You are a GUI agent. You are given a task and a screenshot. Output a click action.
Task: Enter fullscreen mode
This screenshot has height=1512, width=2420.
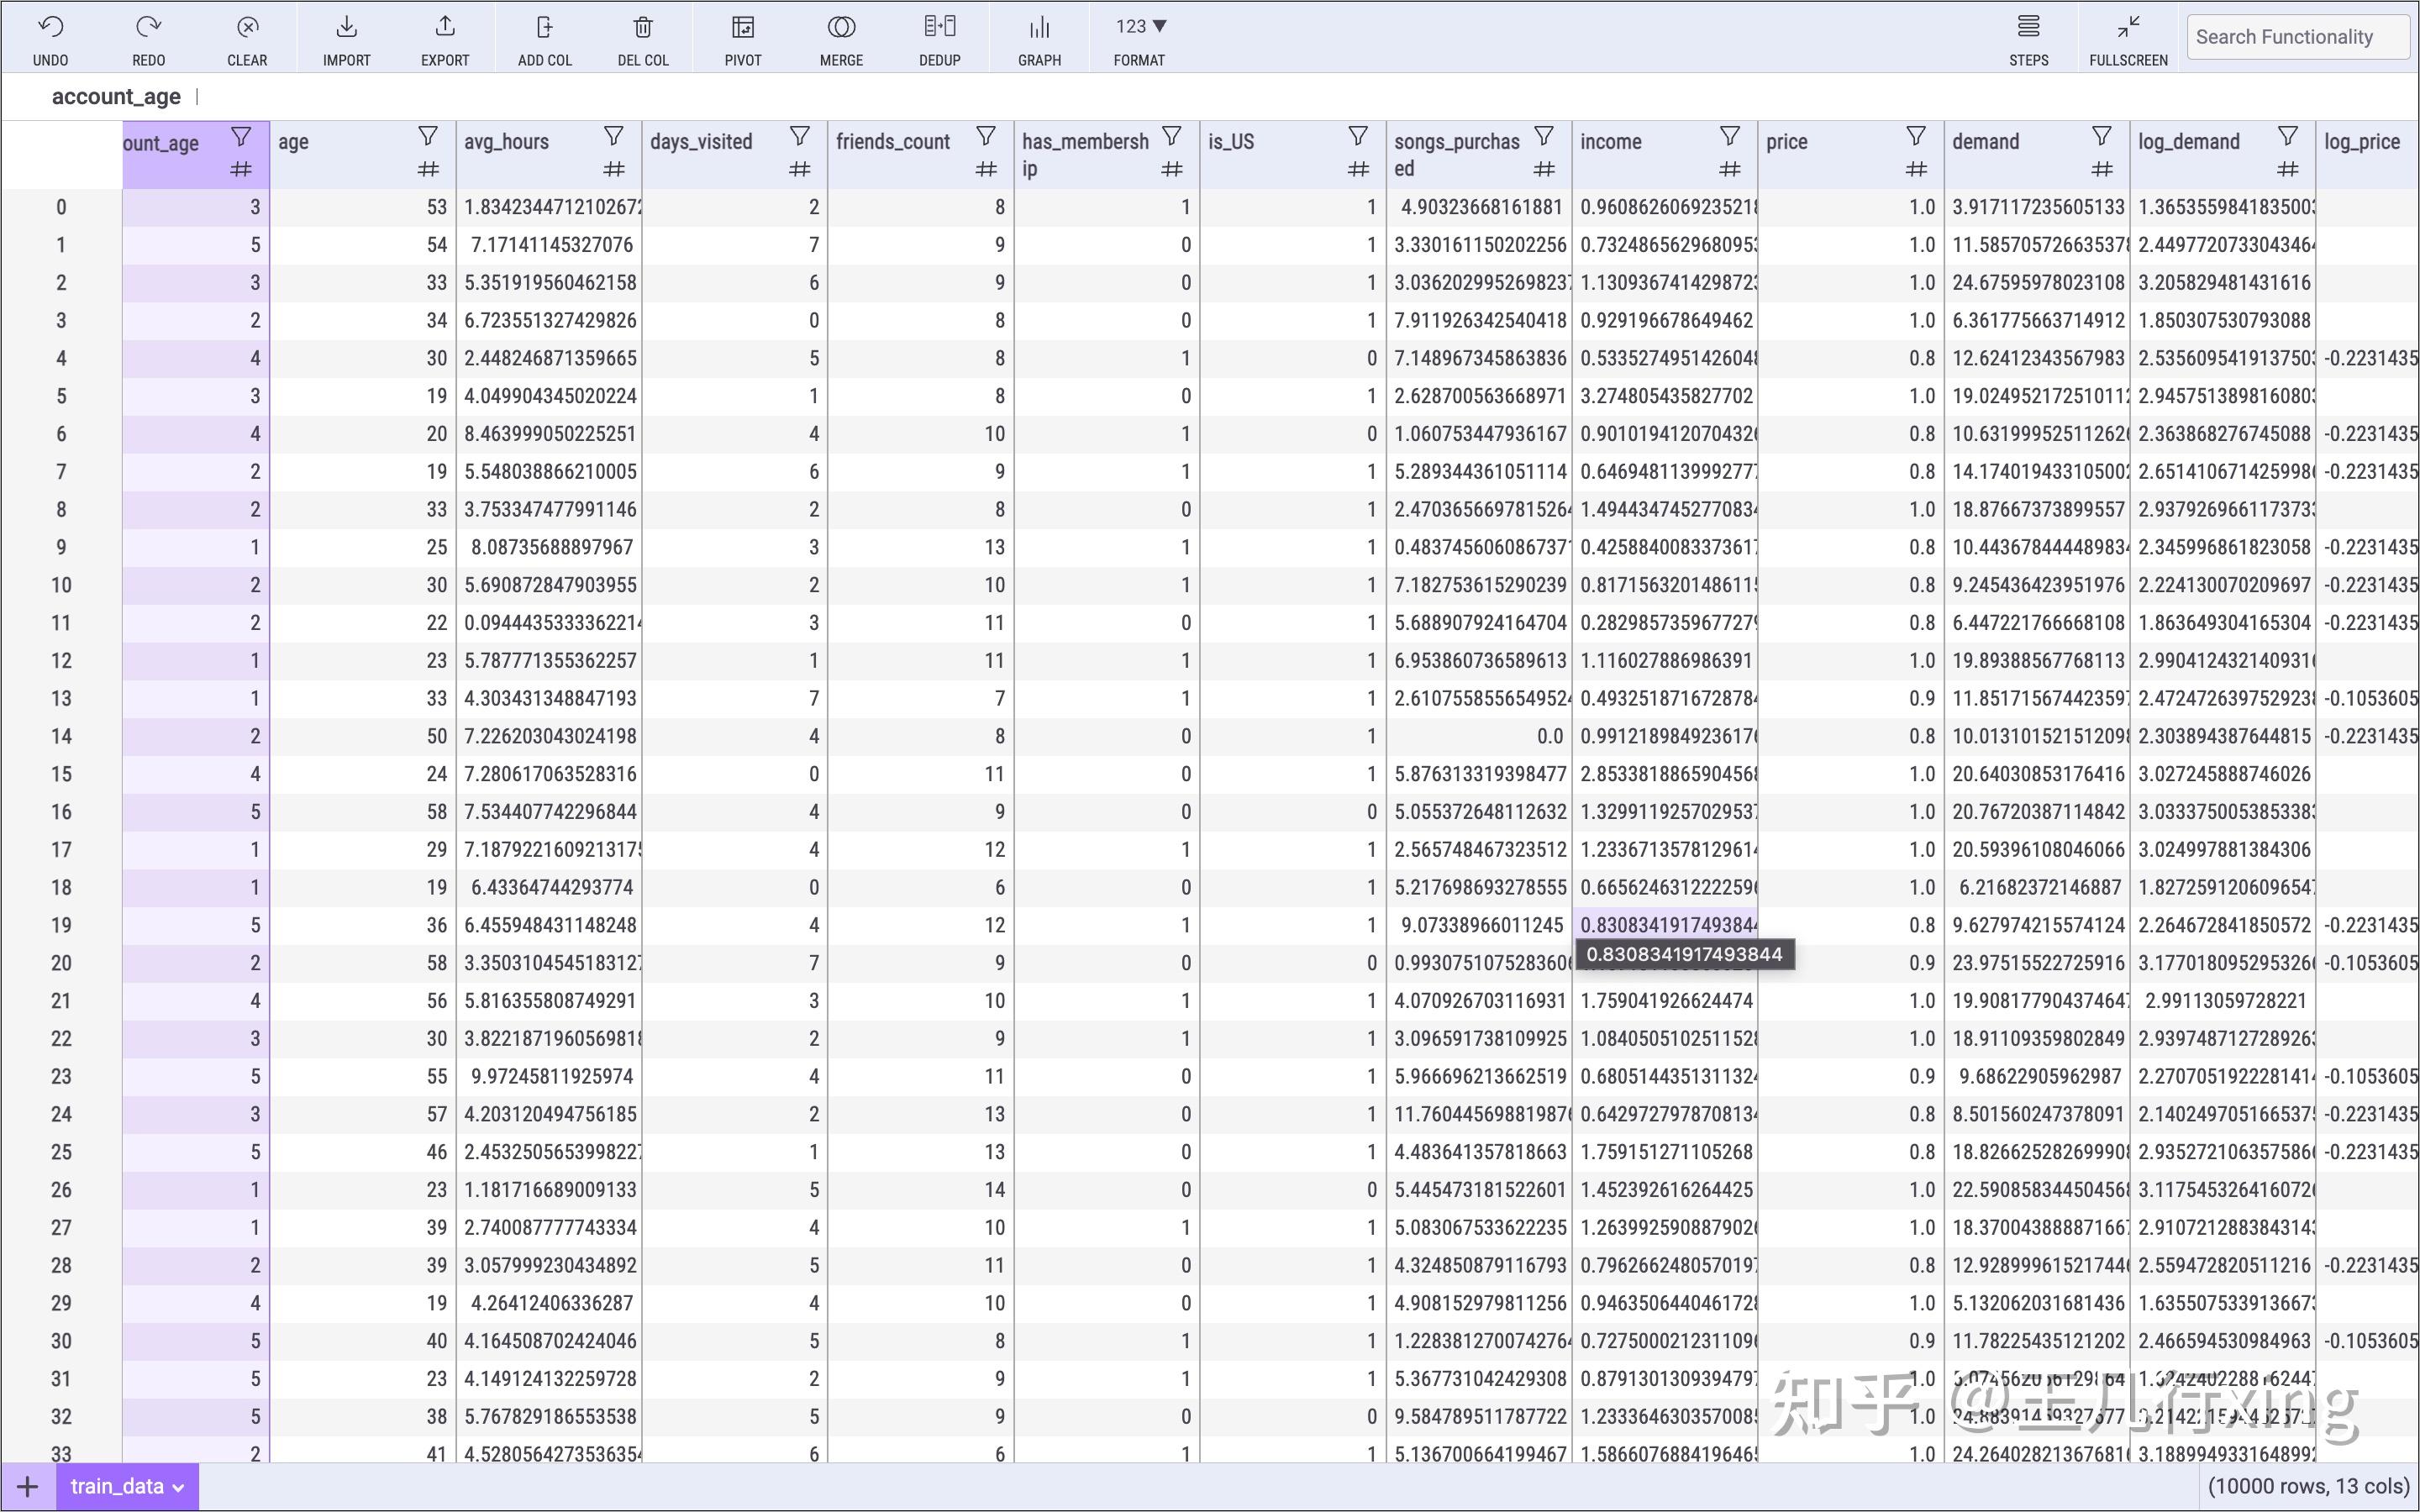[2126, 36]
